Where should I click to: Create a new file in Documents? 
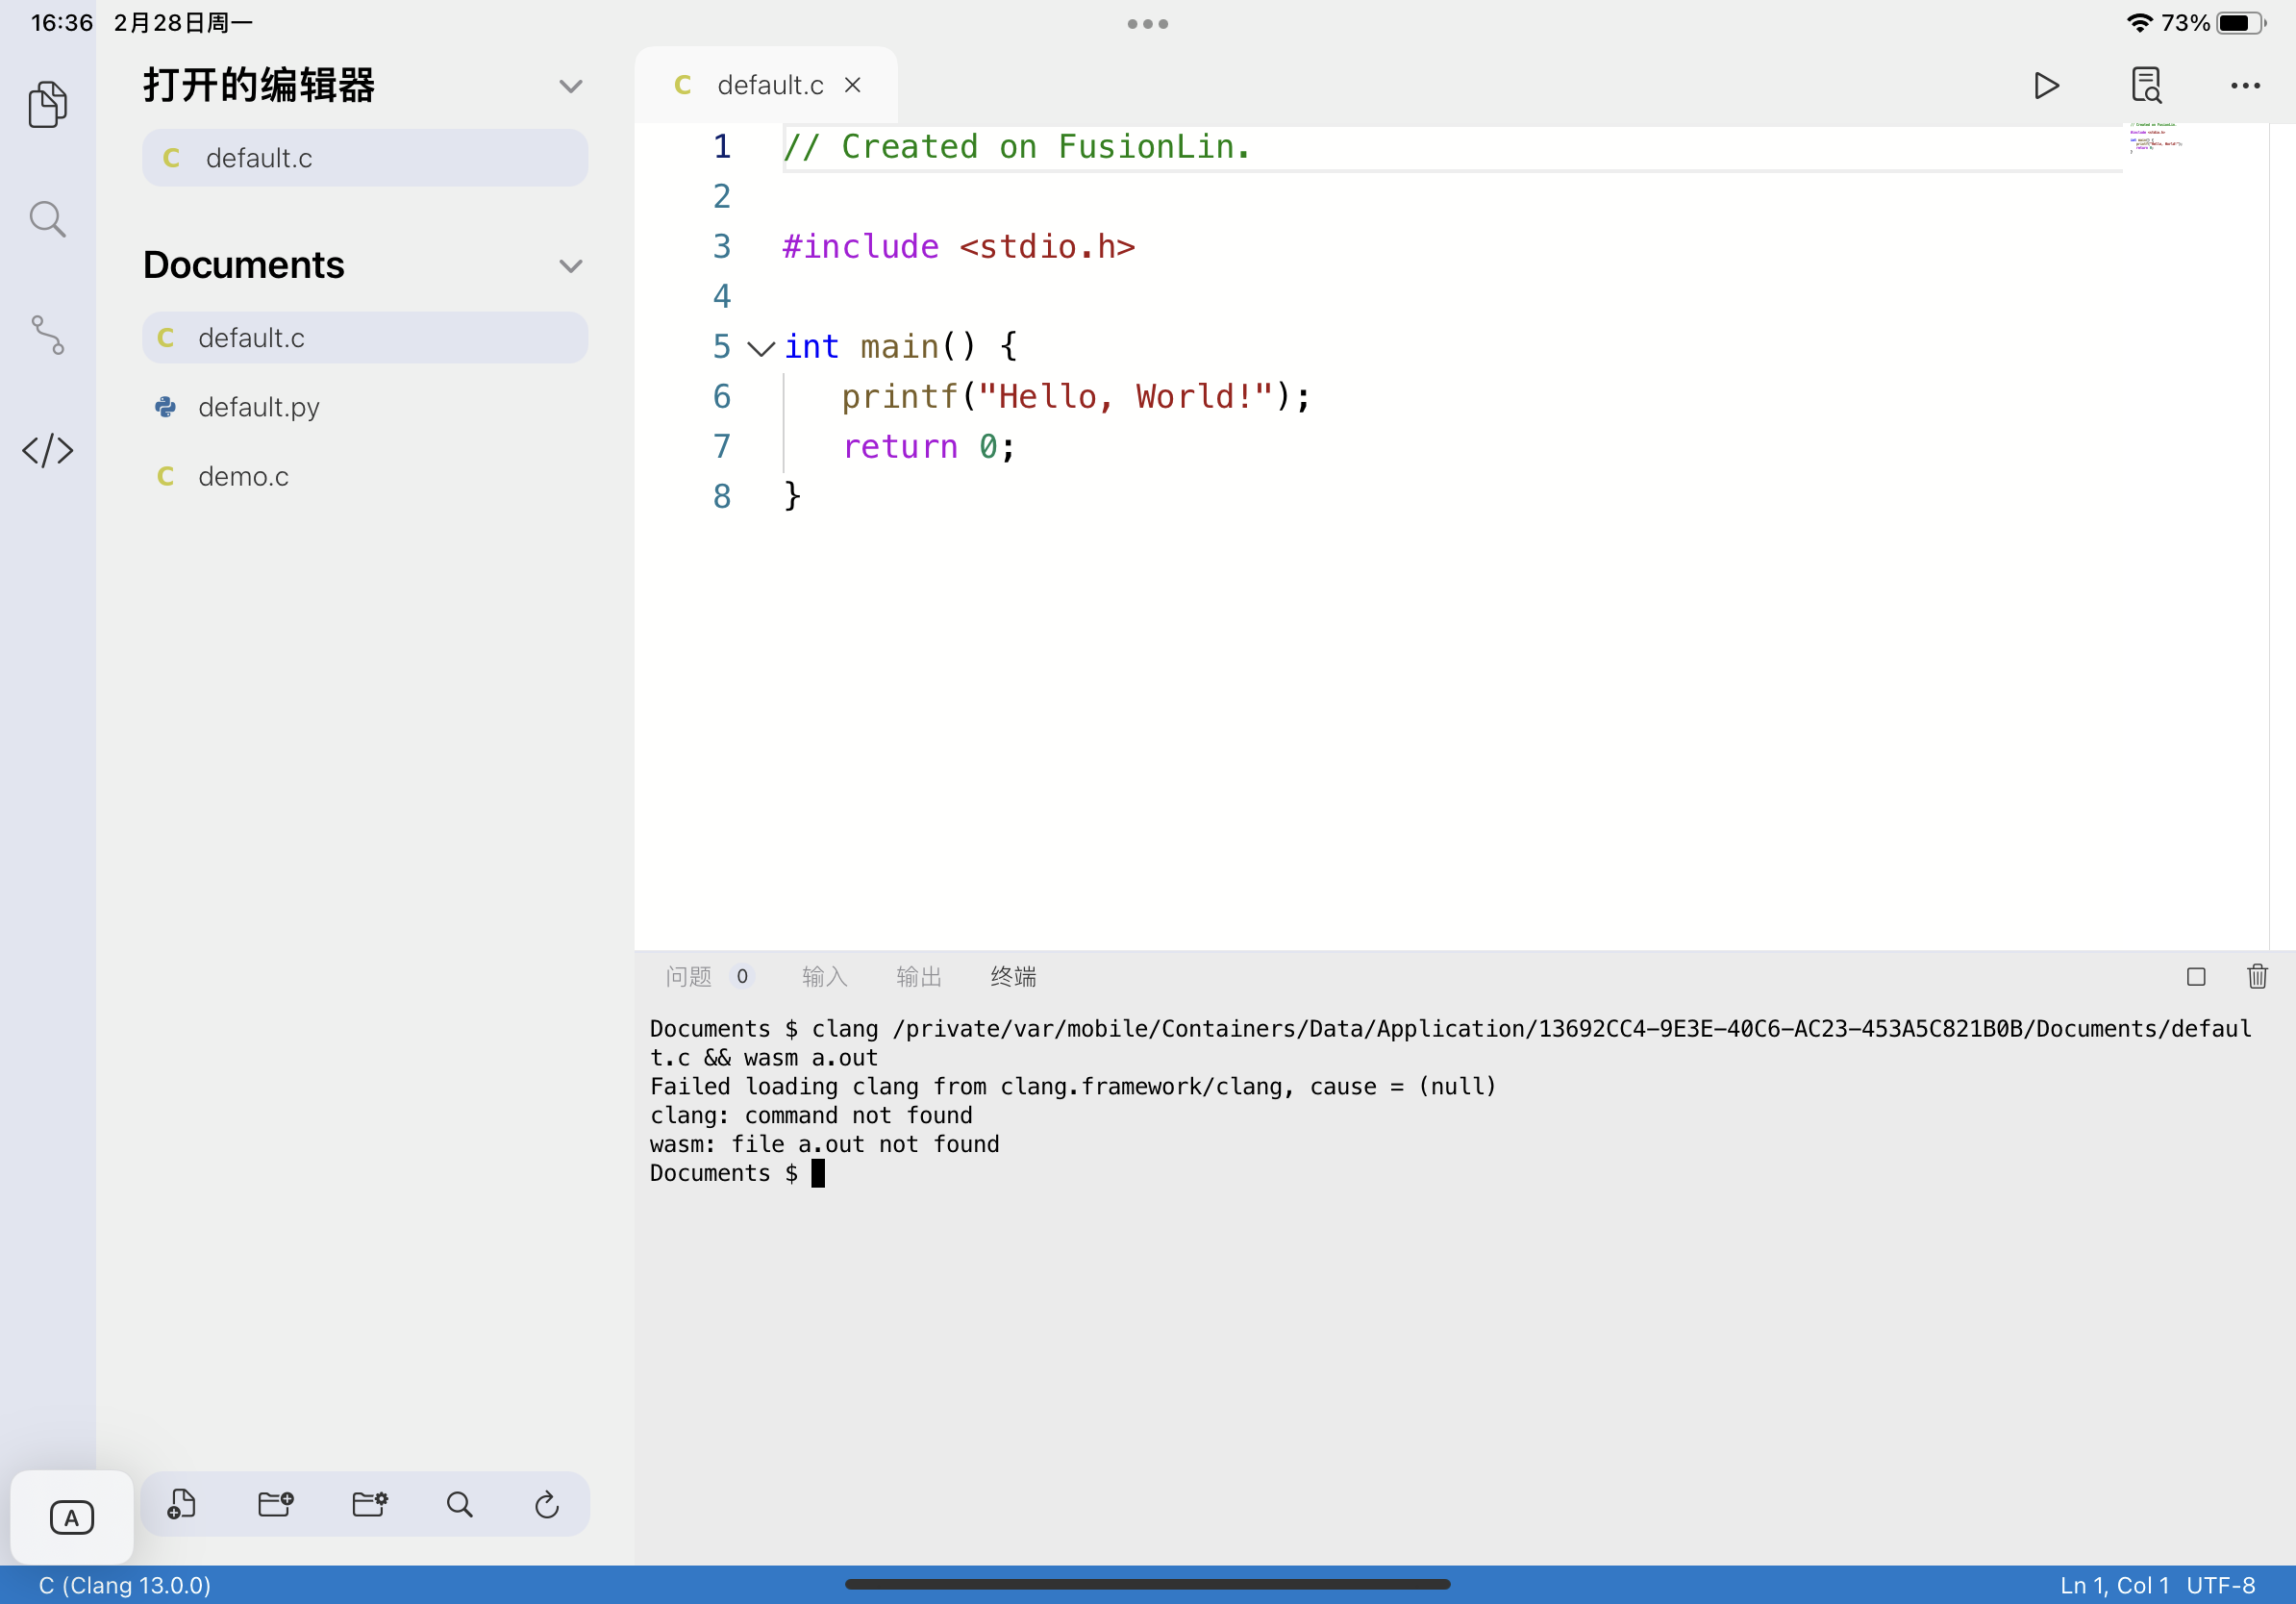point(182,1504)
